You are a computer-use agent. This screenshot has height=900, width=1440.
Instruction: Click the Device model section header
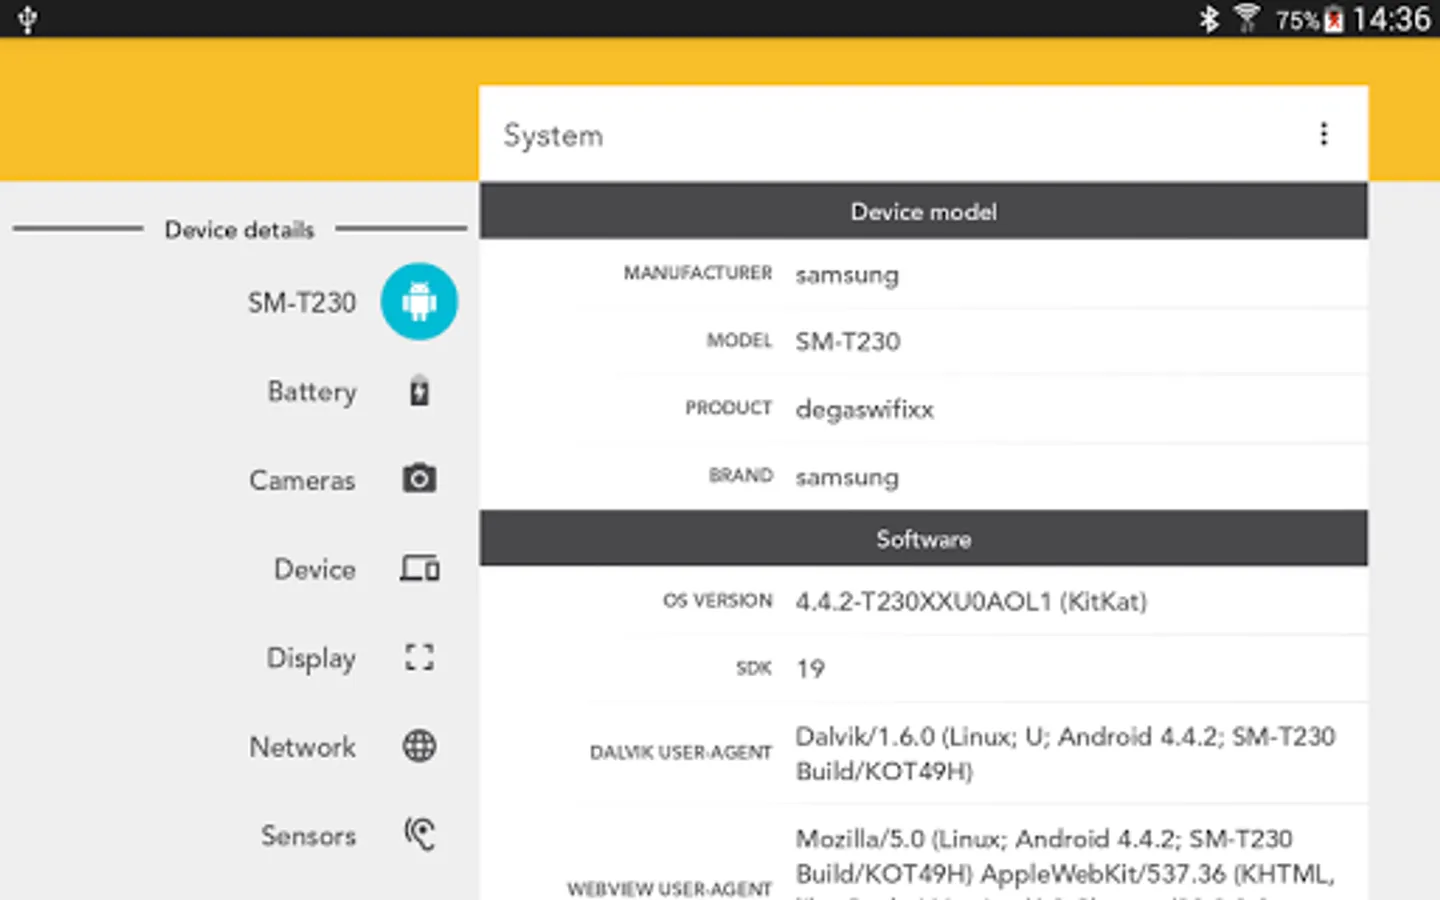(924, 211)
